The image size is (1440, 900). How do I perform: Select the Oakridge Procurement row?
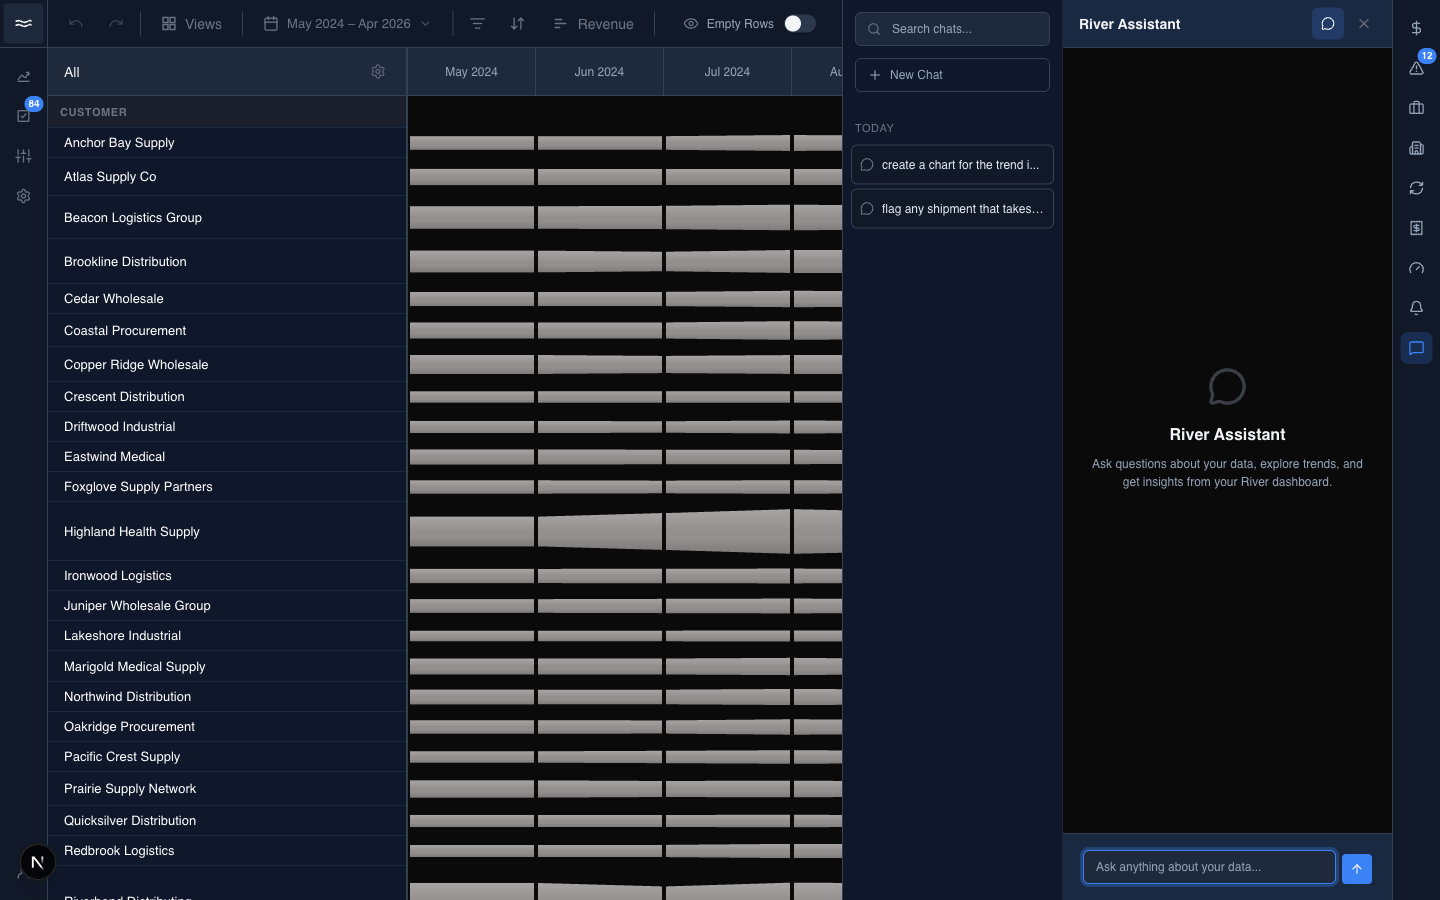coord(227,727)
